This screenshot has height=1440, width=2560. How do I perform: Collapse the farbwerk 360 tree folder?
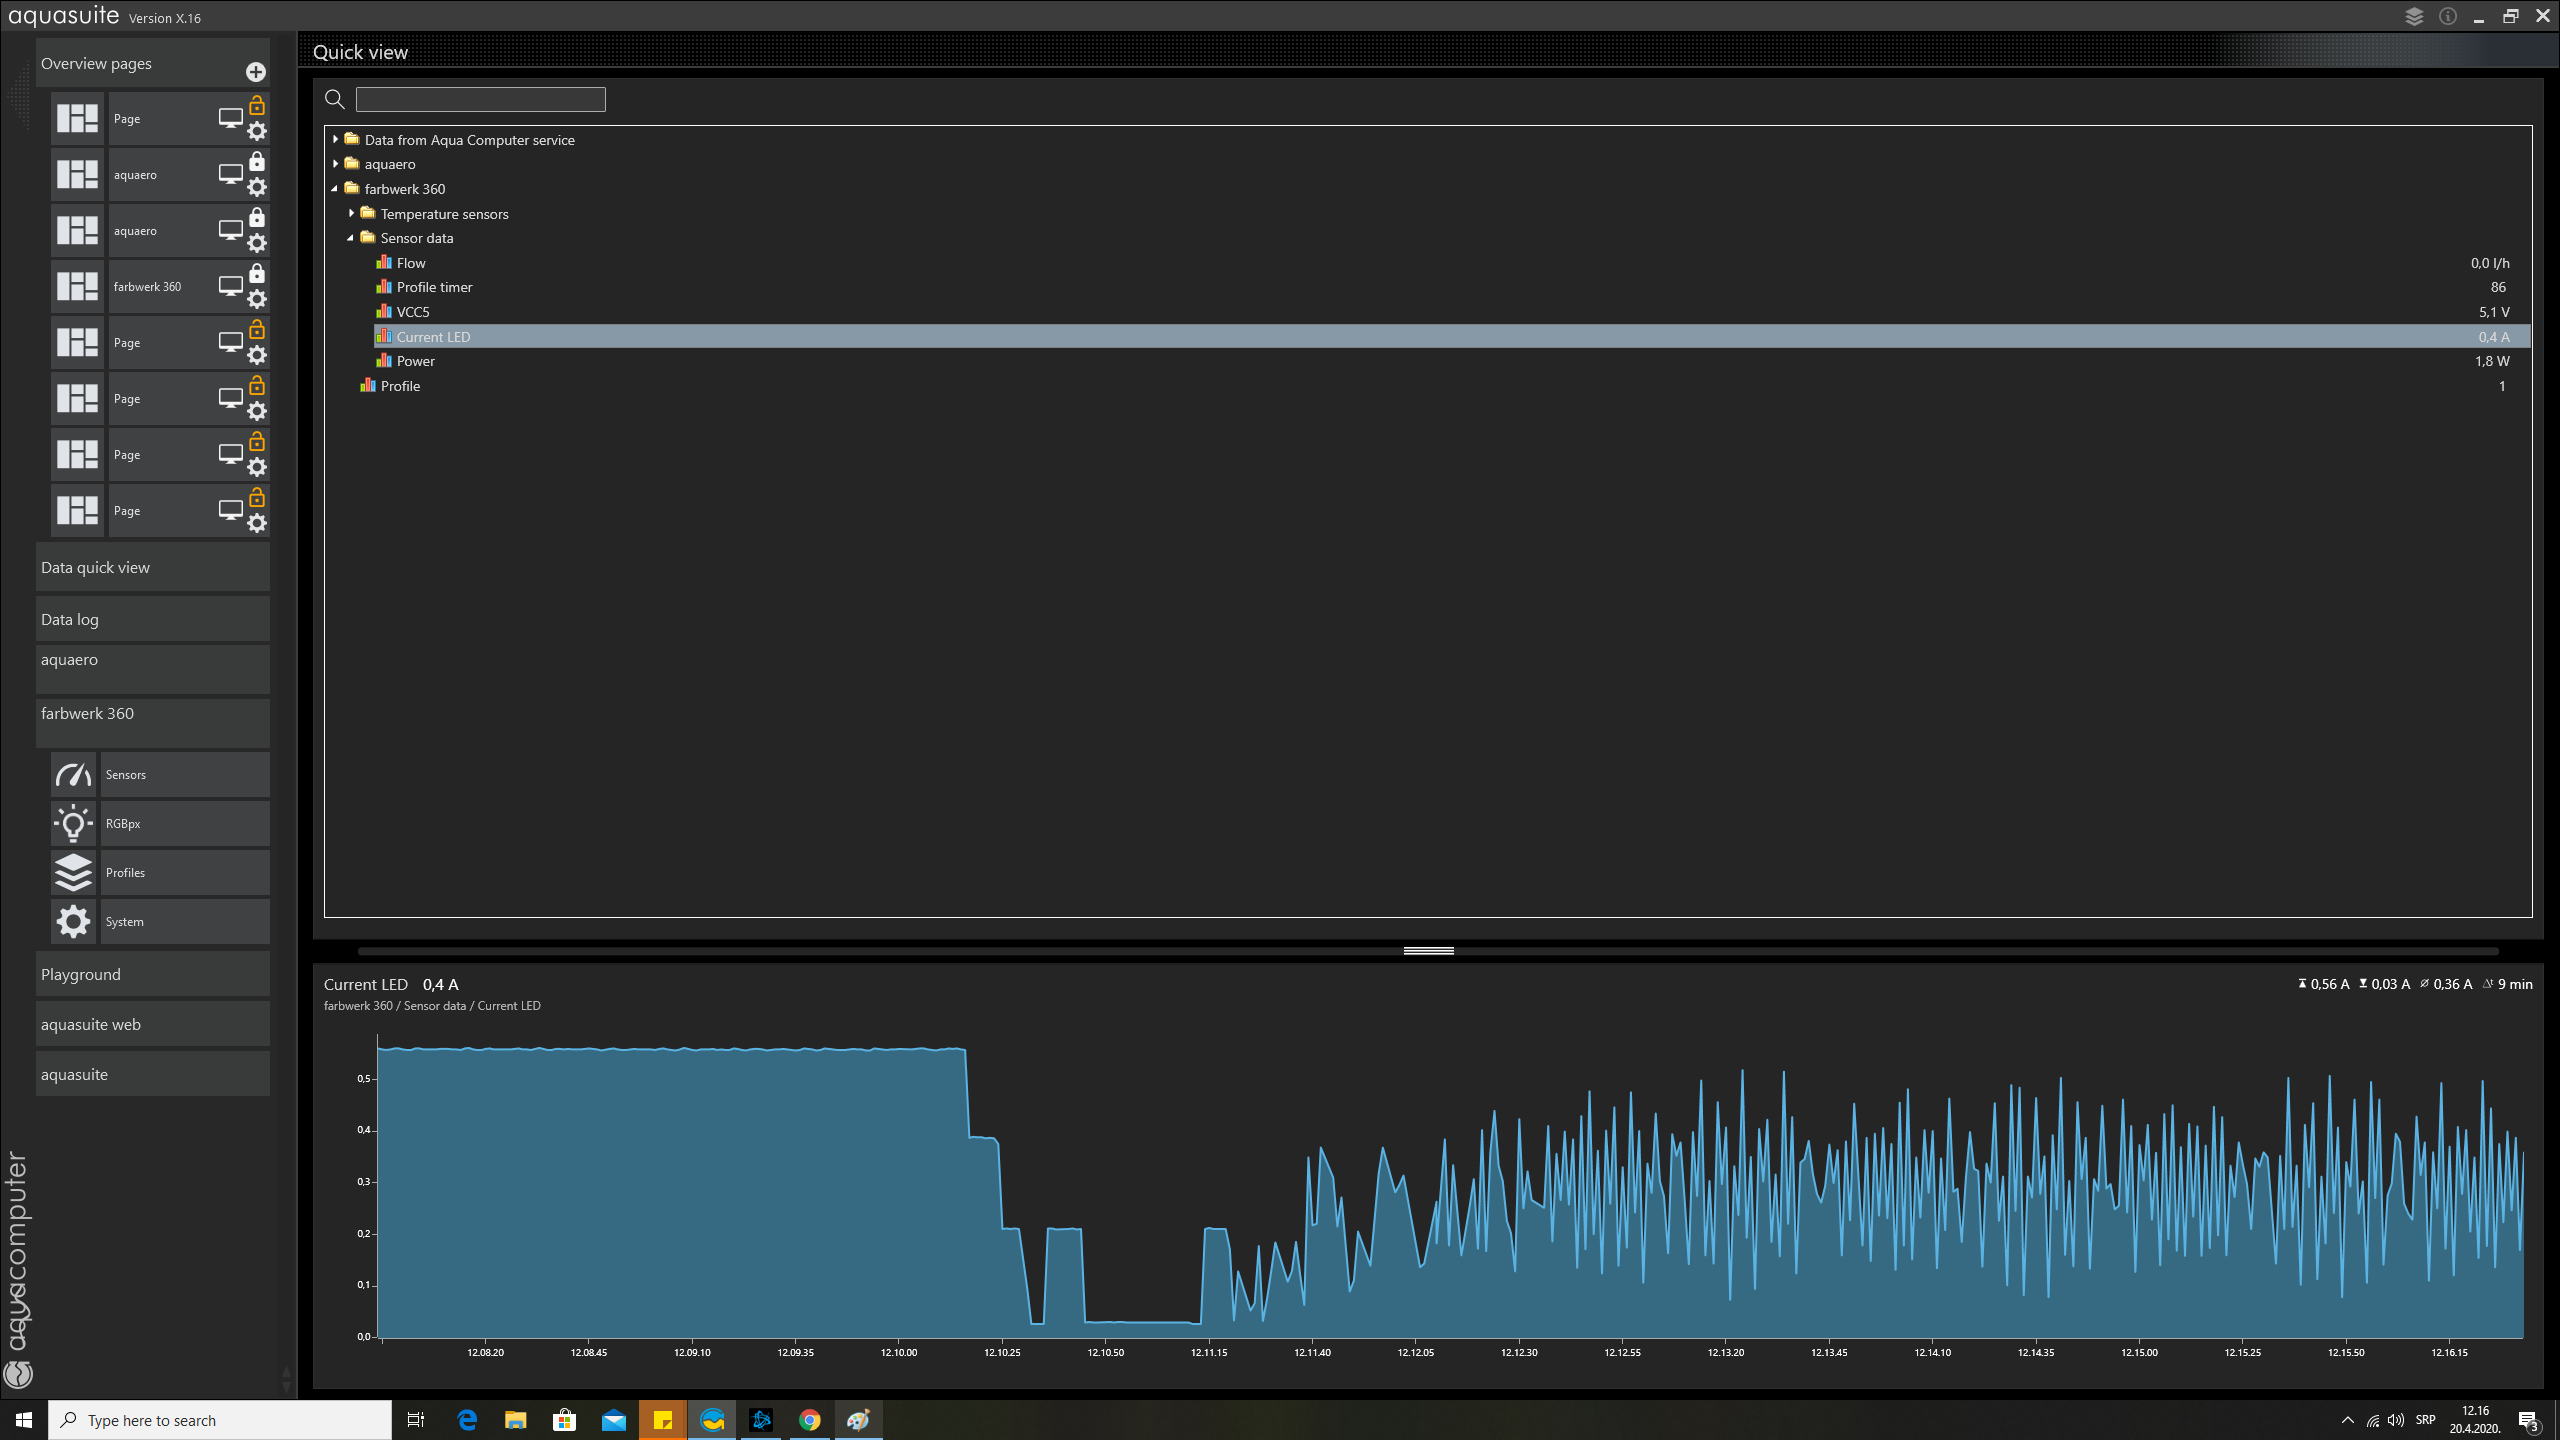(335, 189)
